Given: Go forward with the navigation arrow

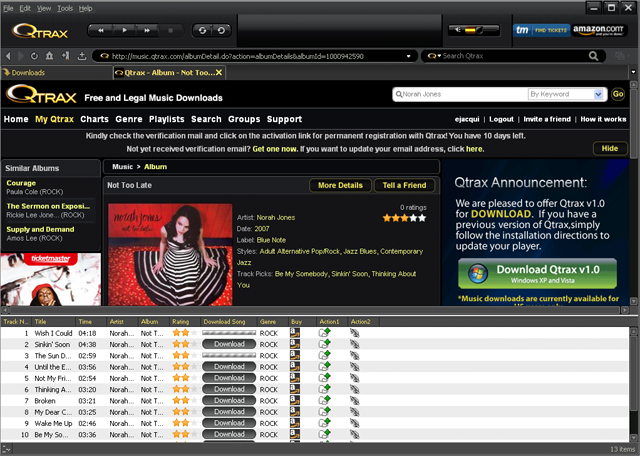Looking at the screenshot, I should coord(20,56).
